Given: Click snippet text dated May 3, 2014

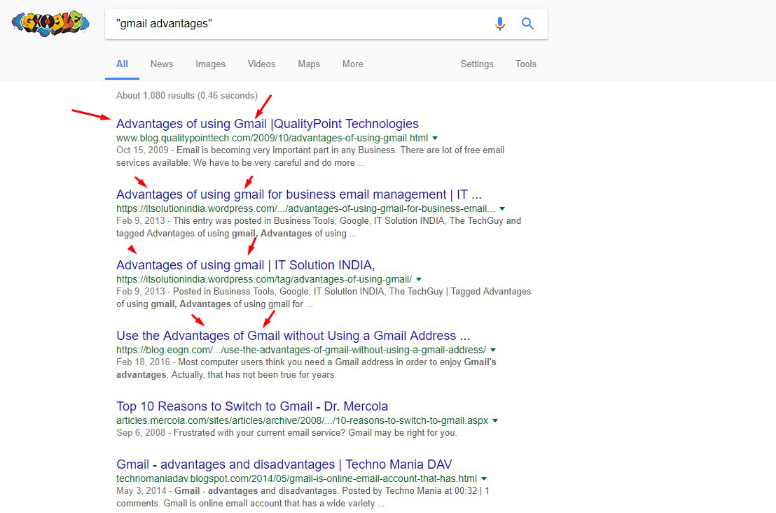Looking at the screenshot, I should (302, 497).
